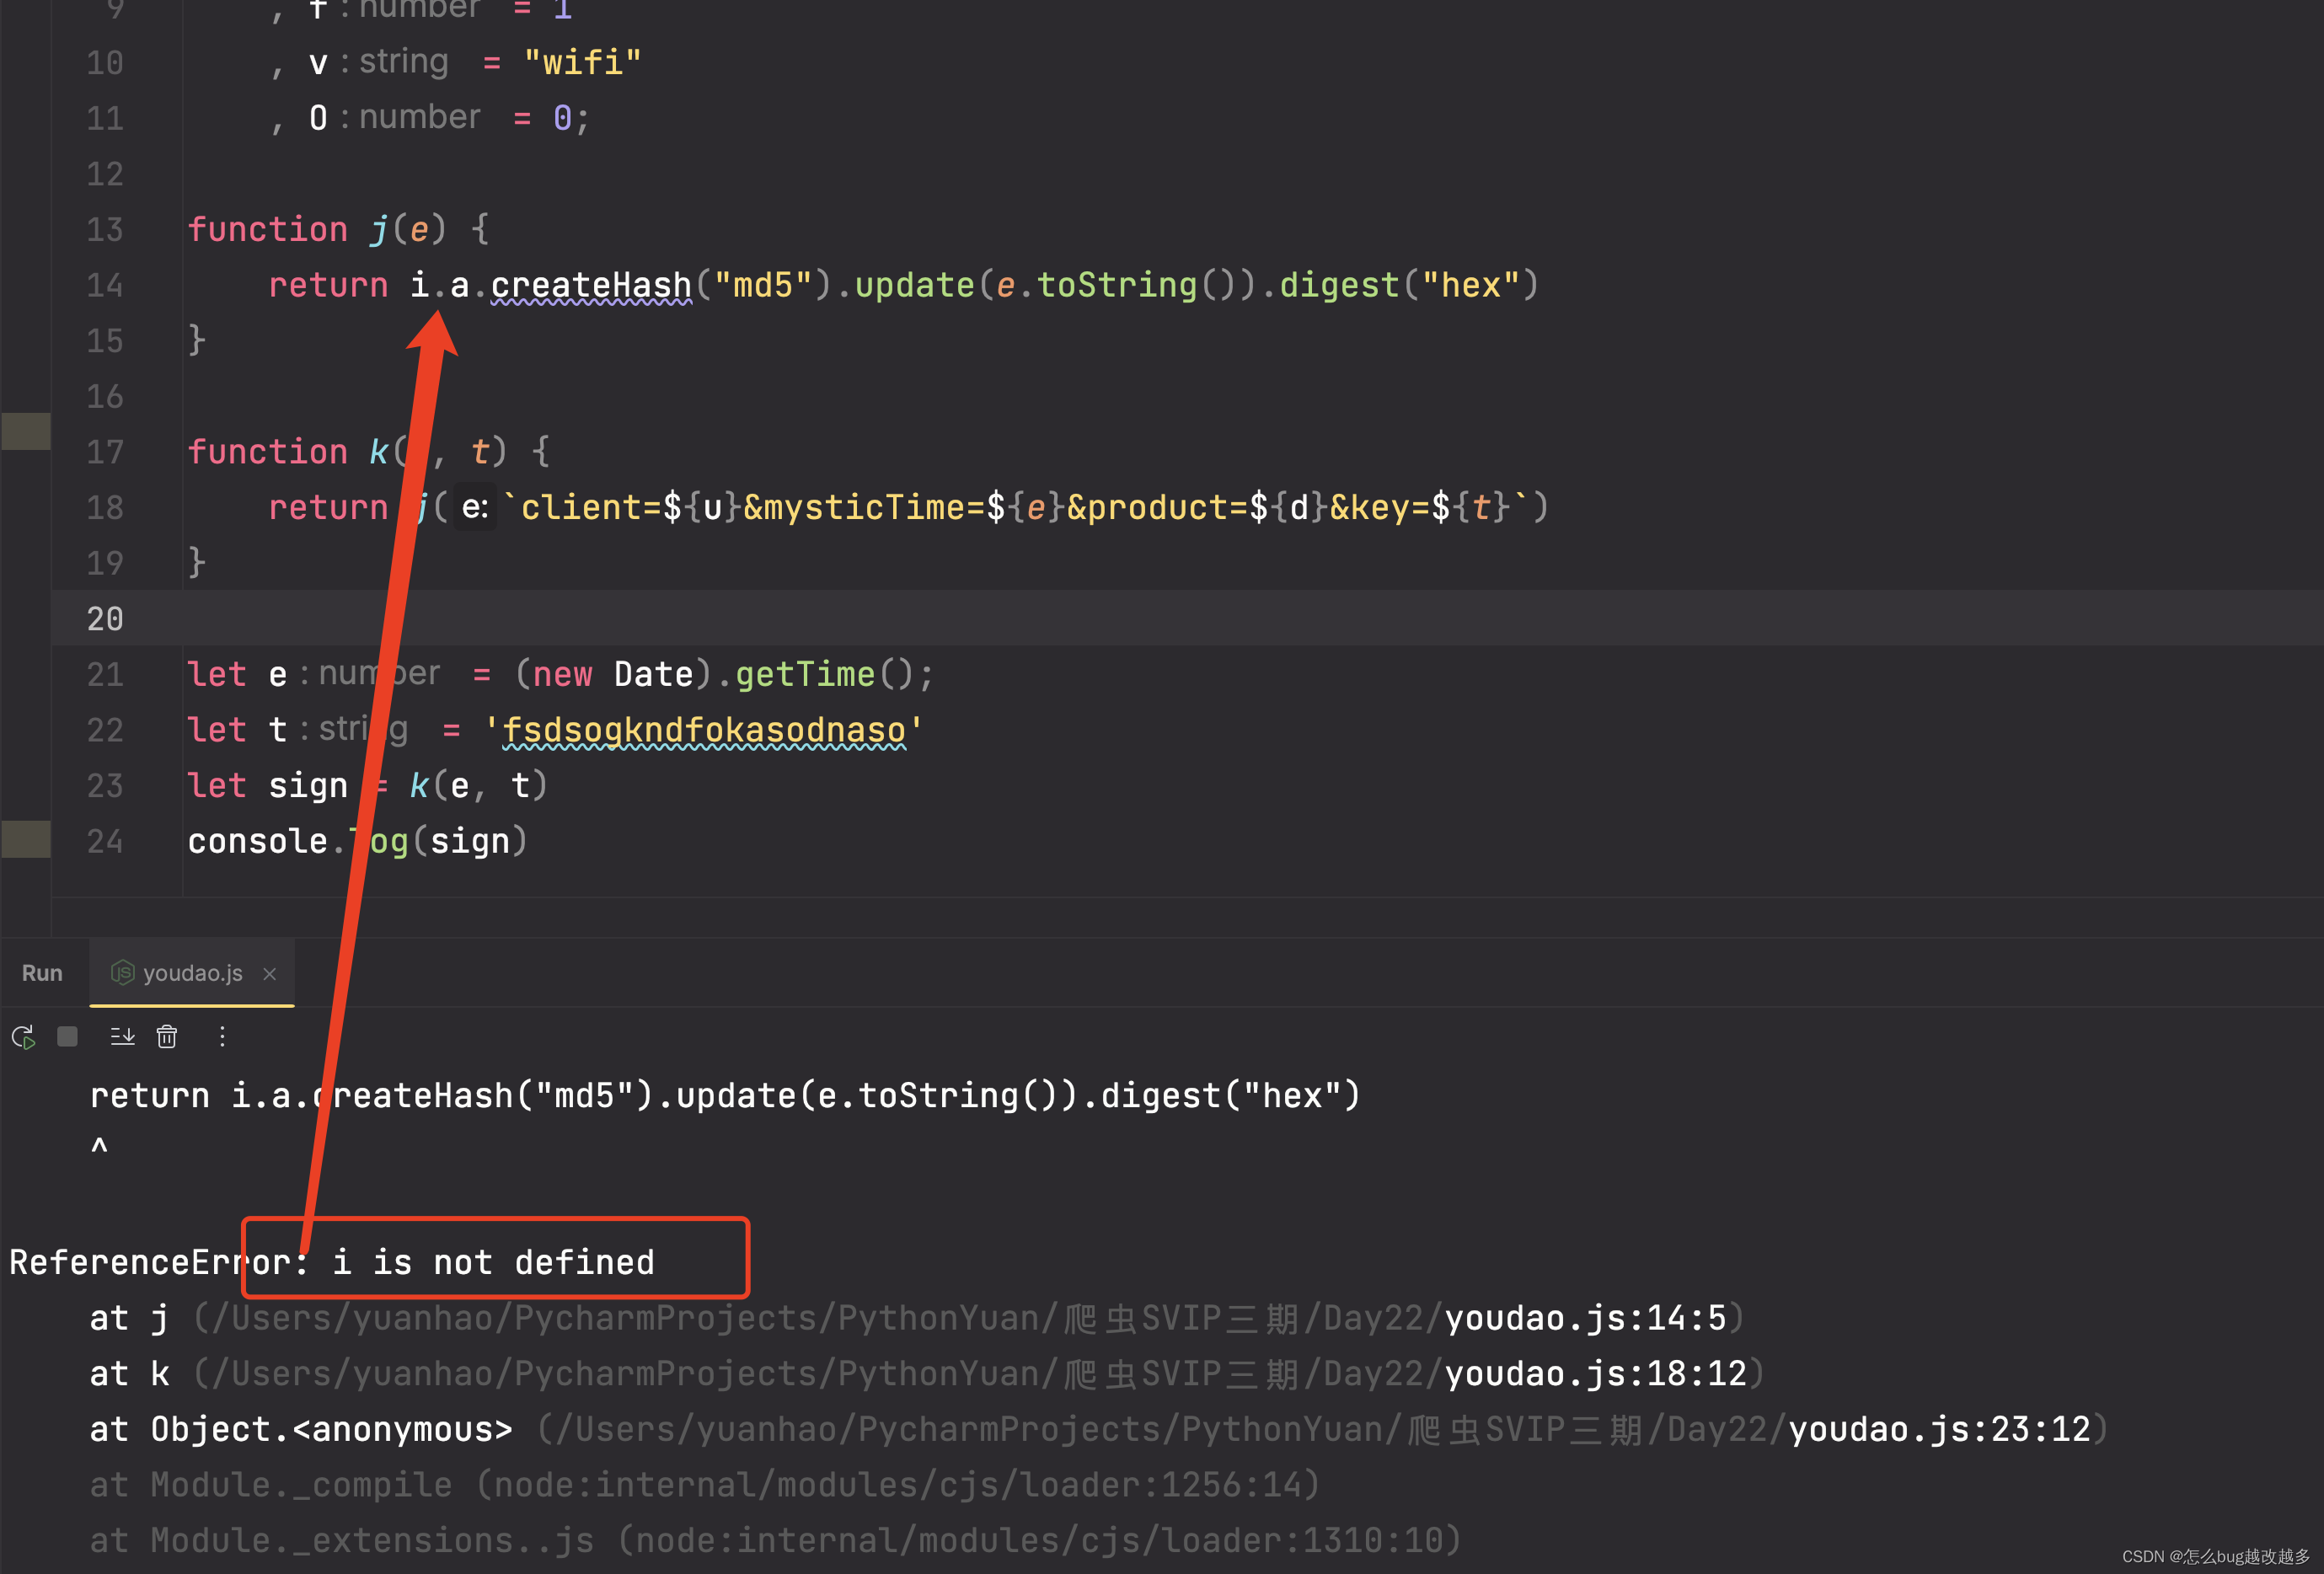2324x1574 pixels.
Task: Click the ReferenceError message in console
Action: [332, 1263]
